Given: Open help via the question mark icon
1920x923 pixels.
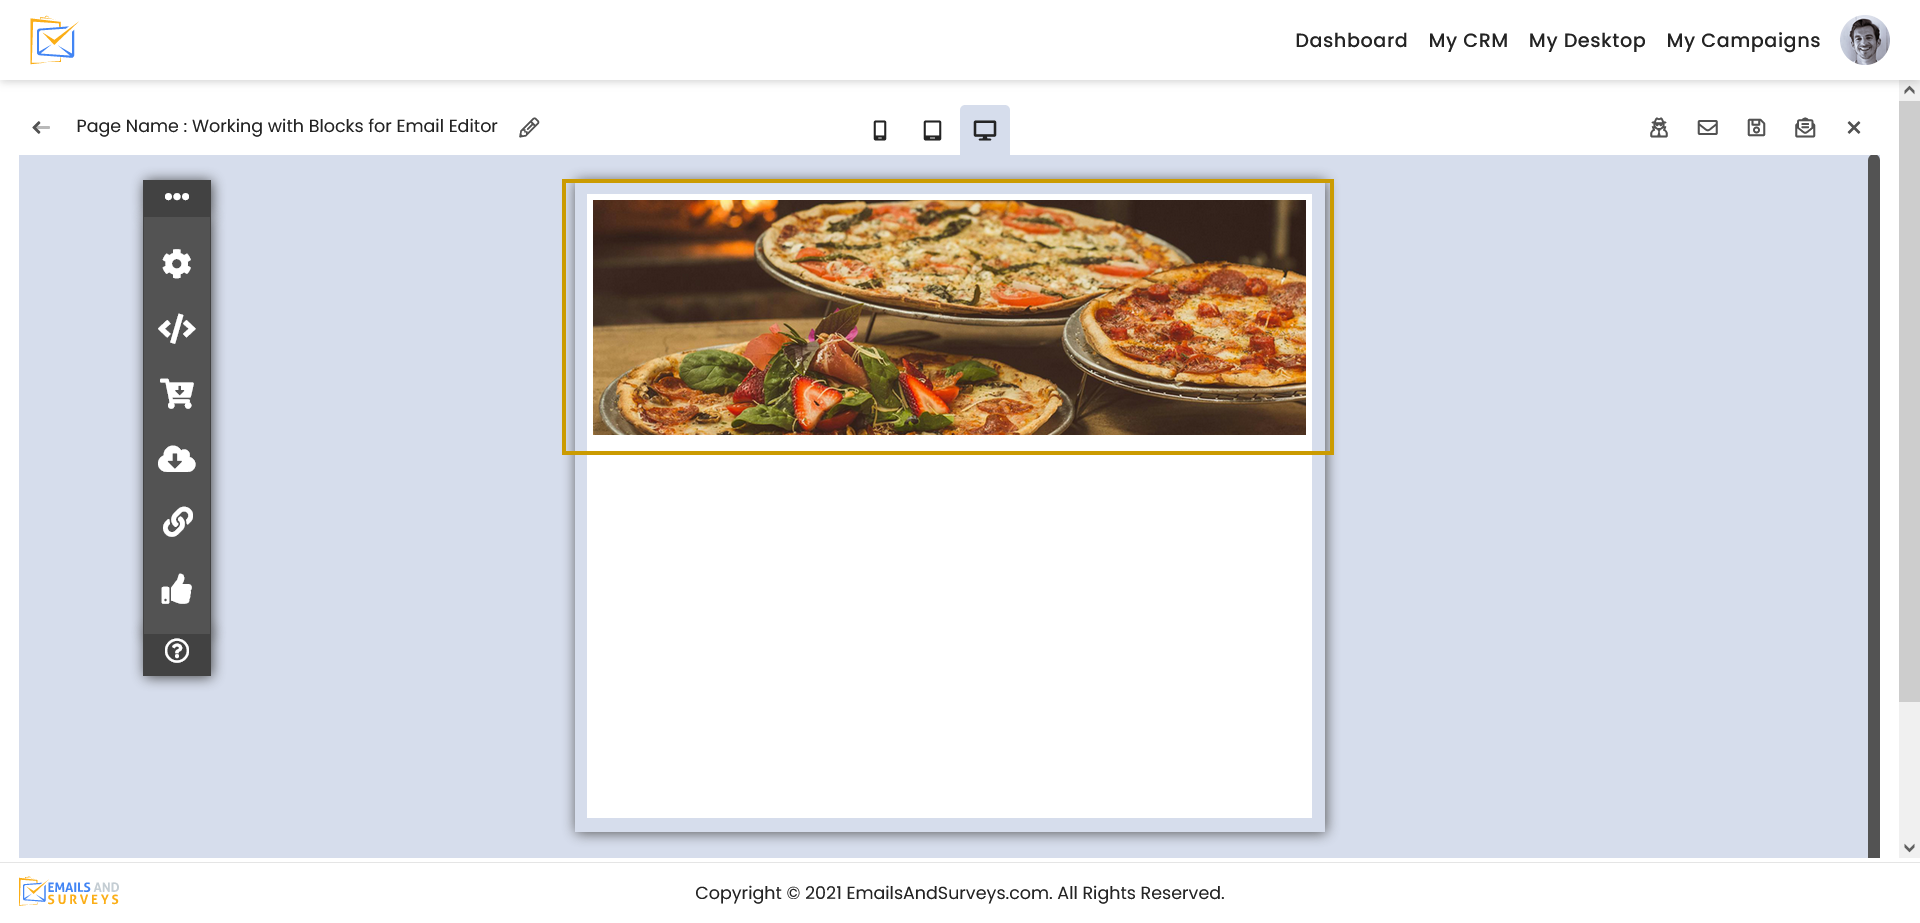Looking at the screenshot, I should [177, 651].
